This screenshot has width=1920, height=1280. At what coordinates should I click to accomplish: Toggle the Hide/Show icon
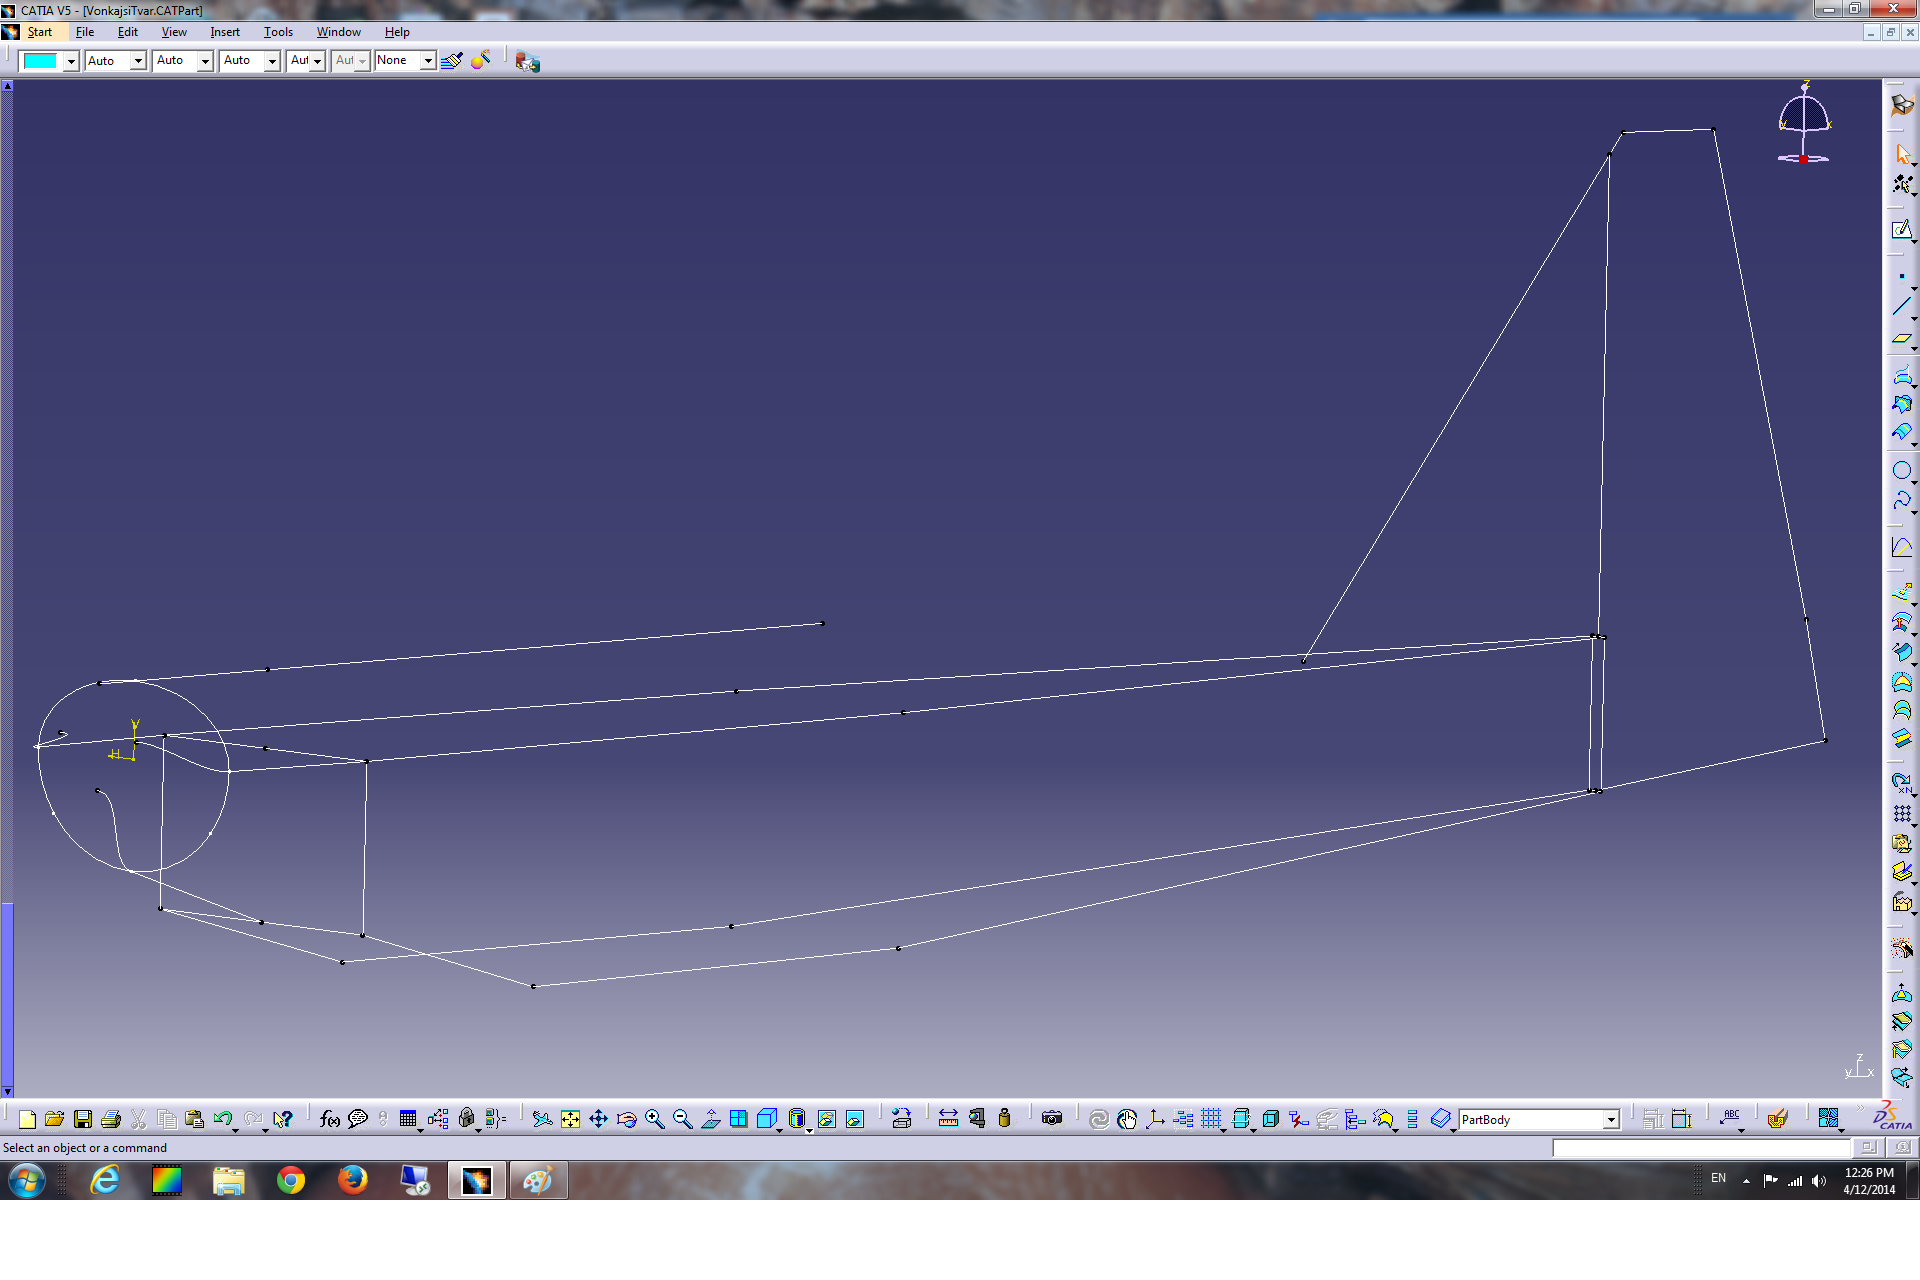pos(826,1119)
